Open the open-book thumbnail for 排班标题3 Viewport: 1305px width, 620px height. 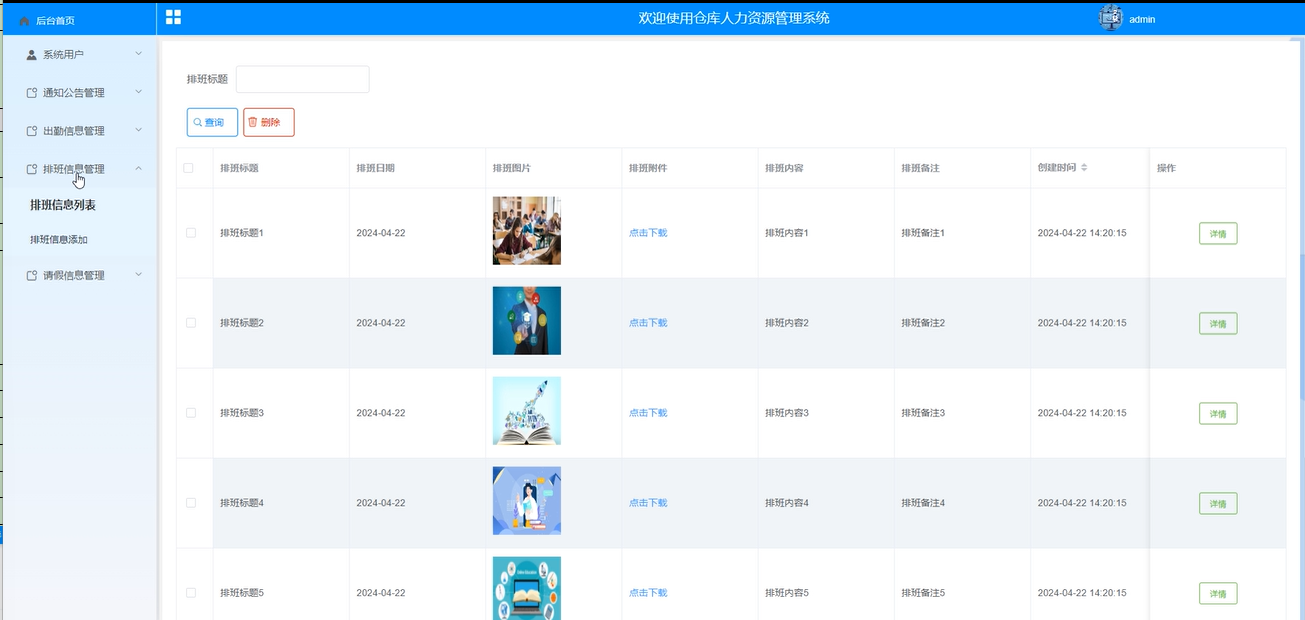[x=527, y=411]
